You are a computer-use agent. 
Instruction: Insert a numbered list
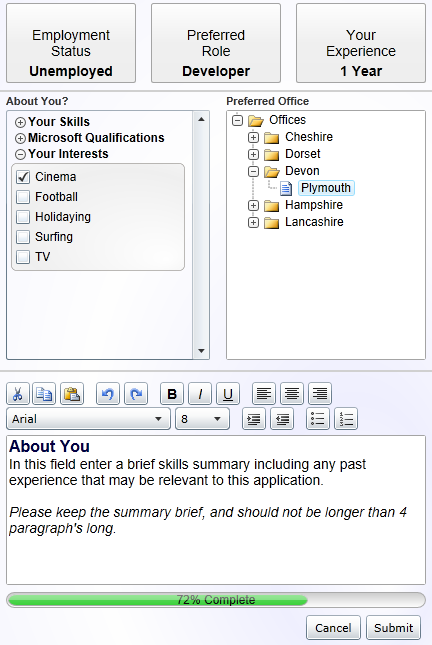(x=346, y=419)
